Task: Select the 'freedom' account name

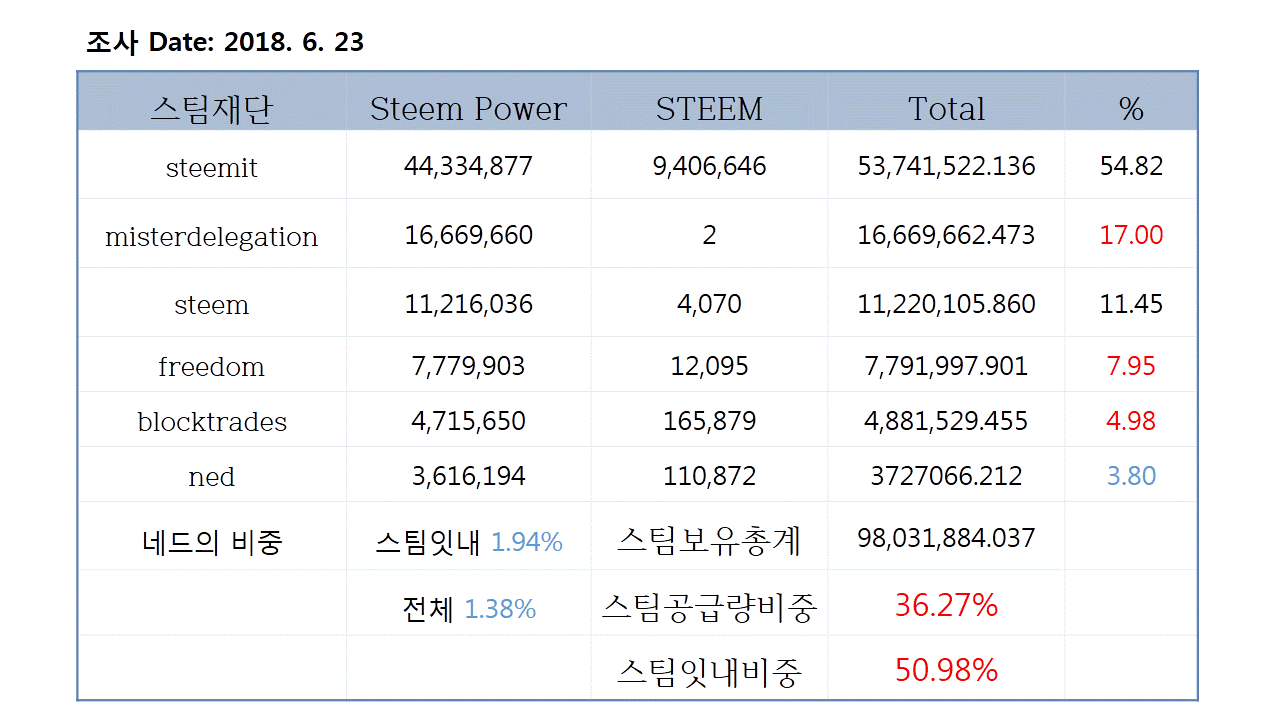Action: tap(211, 366)
